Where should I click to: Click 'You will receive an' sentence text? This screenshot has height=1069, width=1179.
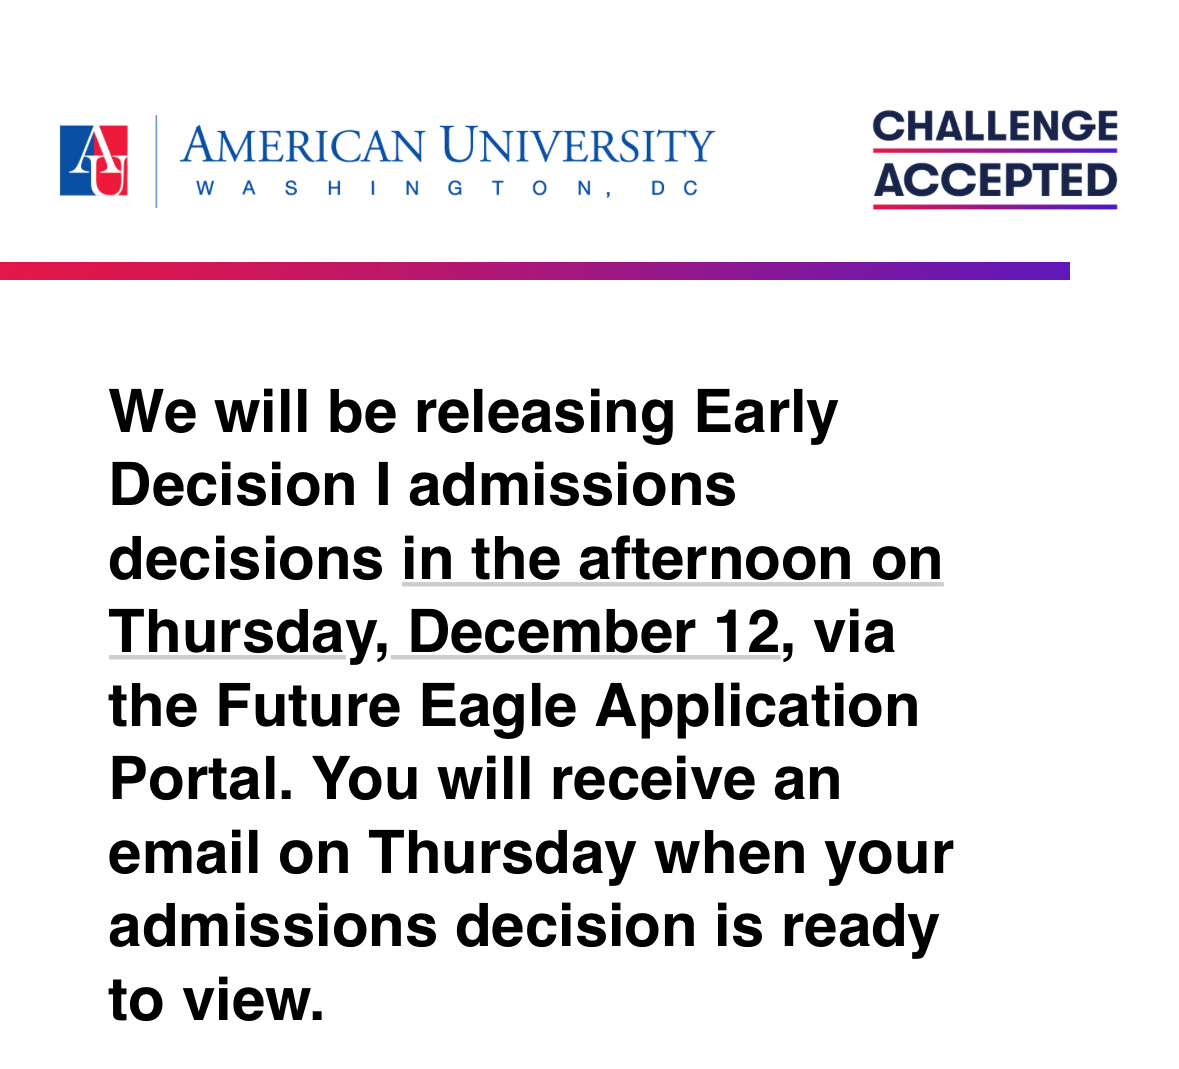576,780
